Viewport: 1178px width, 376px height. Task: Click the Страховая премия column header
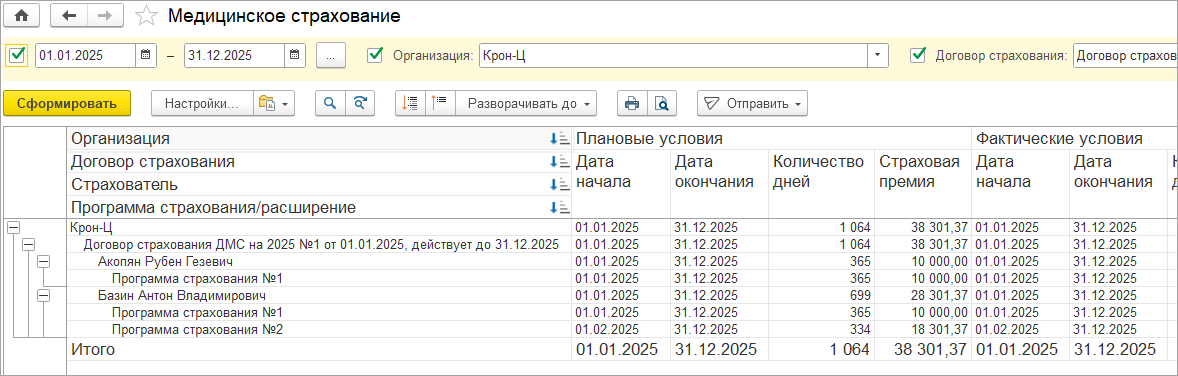[x=923, y=183]
